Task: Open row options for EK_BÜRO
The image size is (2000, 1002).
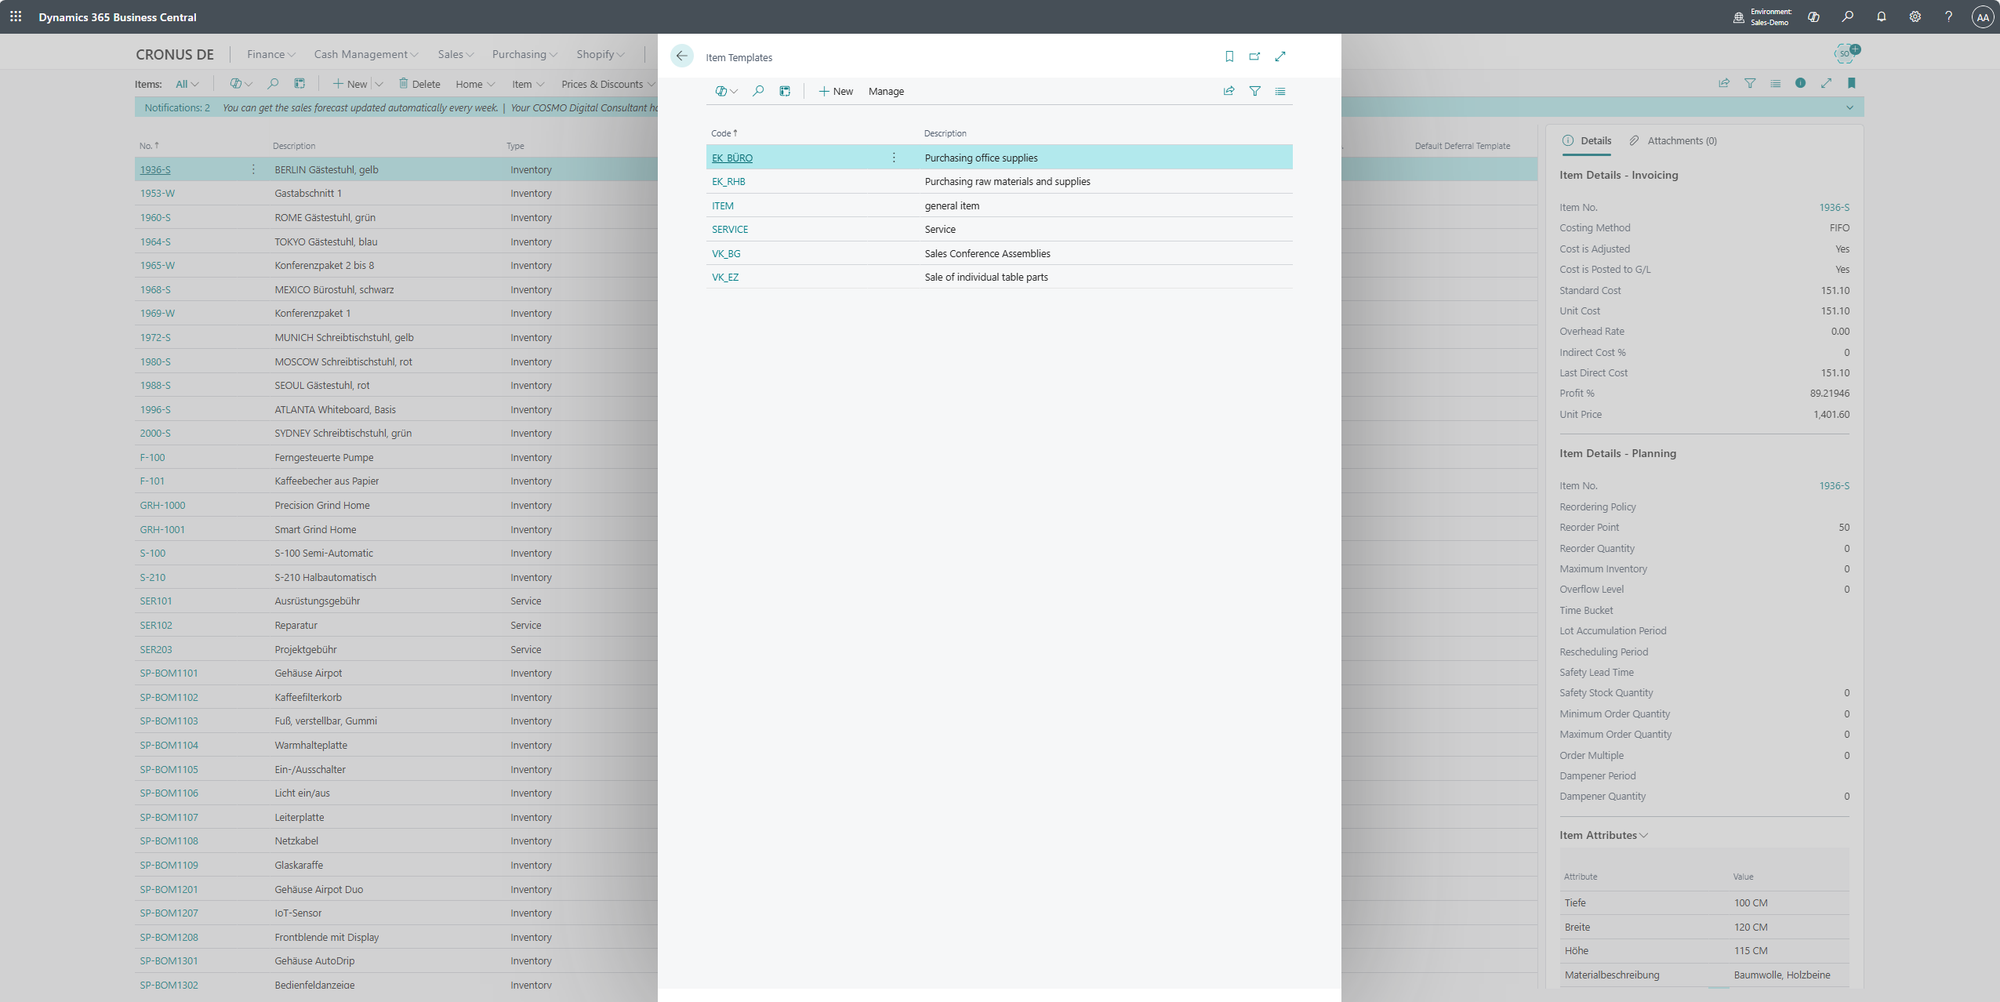Action: (x=893, y=158)
